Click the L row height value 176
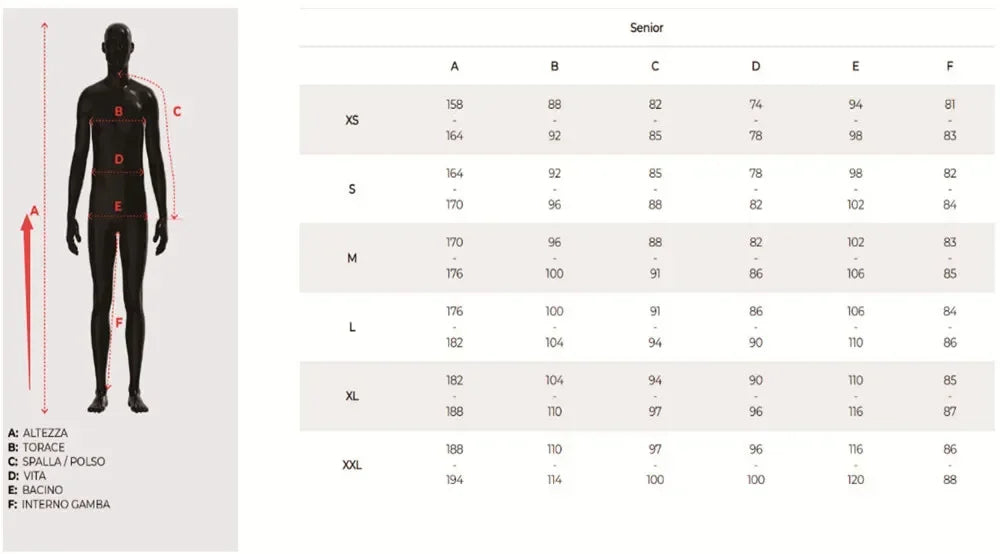The width and height of the screenshot is (1000, 554). click(455, 311)
